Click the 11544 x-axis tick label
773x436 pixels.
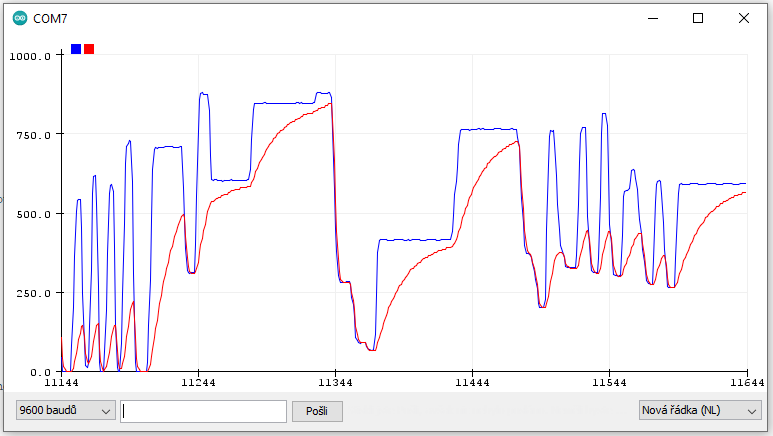click(x=609, y=383)
